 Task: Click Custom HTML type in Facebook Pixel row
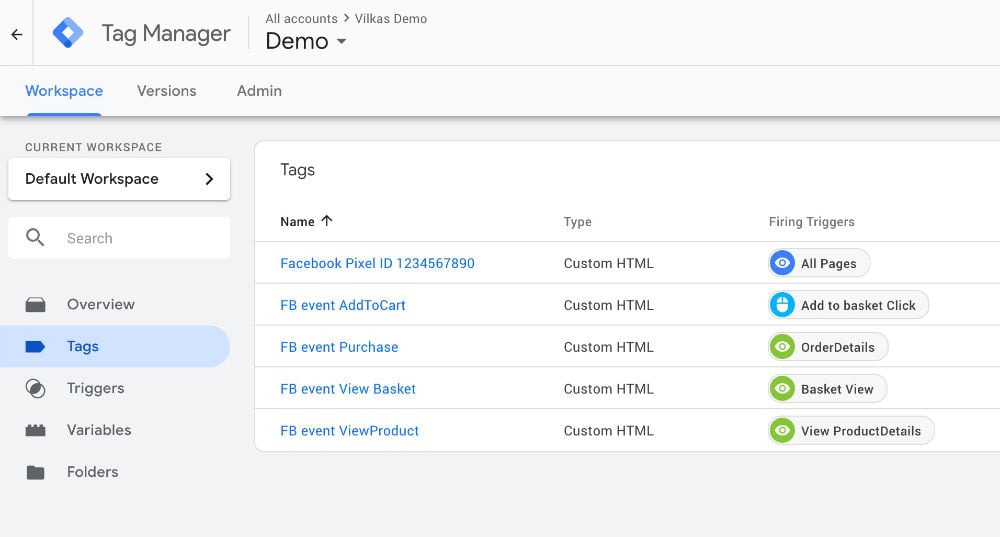608,263
